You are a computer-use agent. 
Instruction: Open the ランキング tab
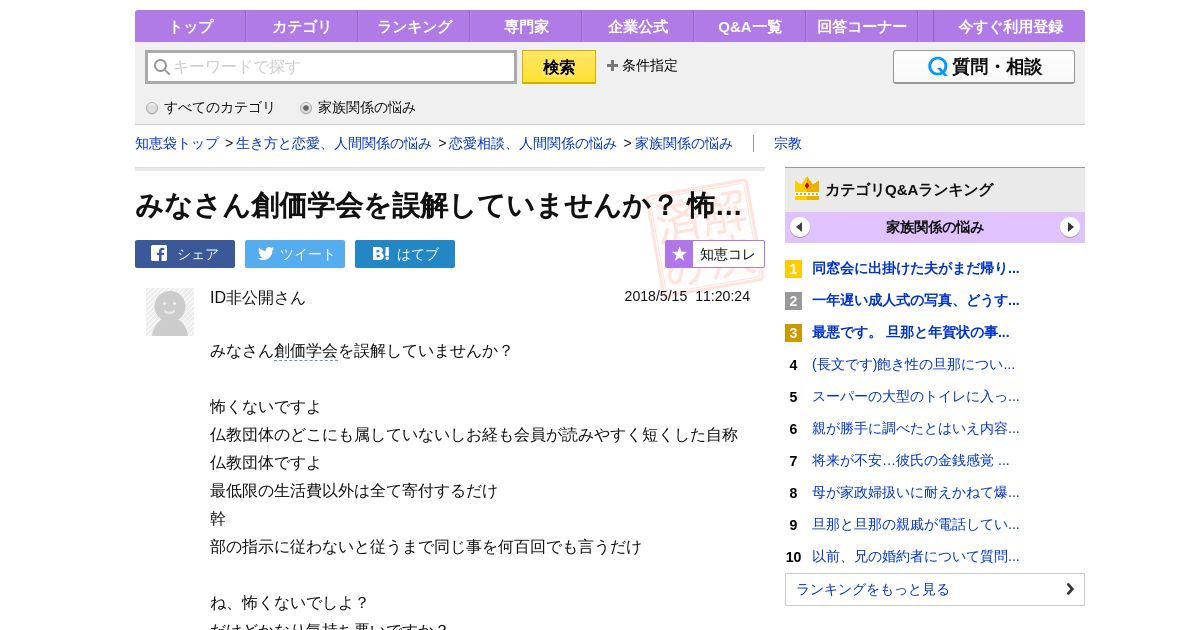[414, 26]
